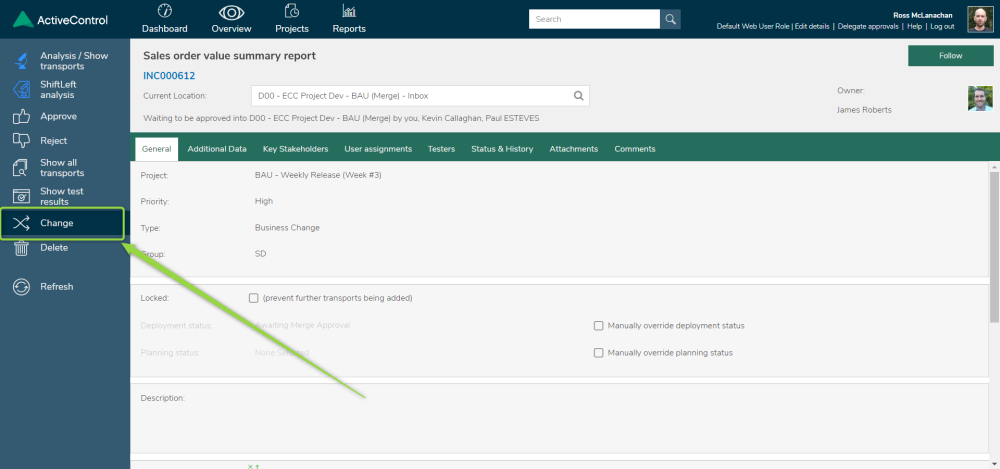Open the Help link
The image size is (1000, 469).
tap(915, 27)
